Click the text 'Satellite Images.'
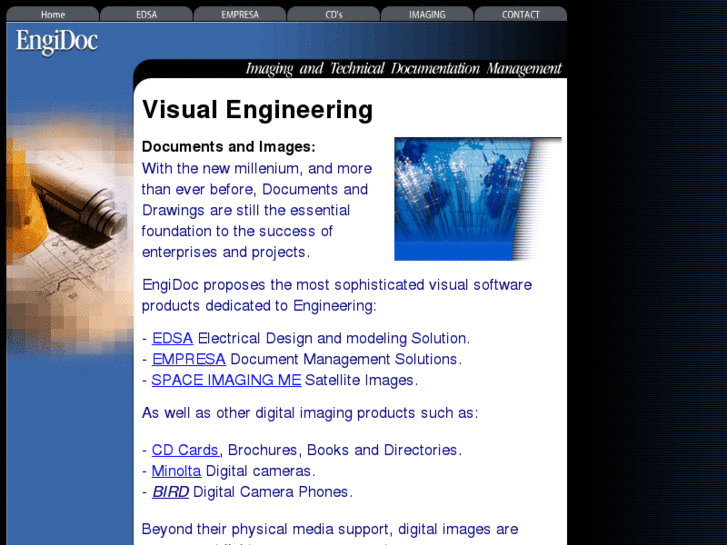The image size is (727, 545). pos(361,380)
